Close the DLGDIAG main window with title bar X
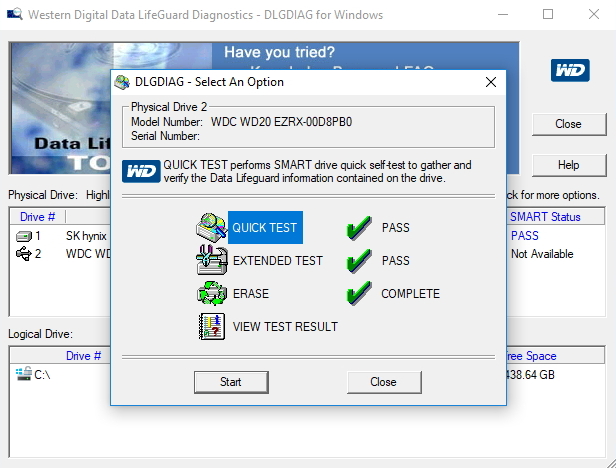616x468 pixels. point(594,15)
